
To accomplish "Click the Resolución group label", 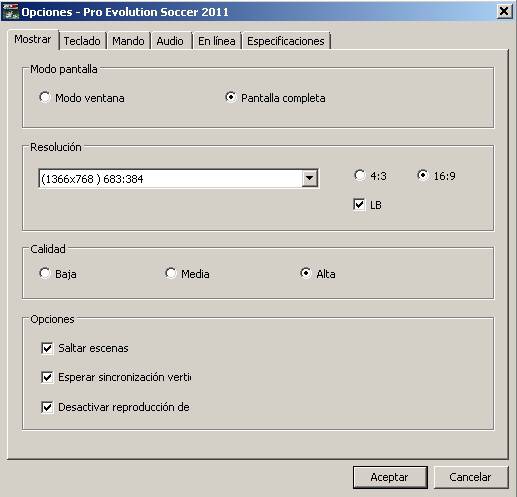I will [x=56, y=147].
